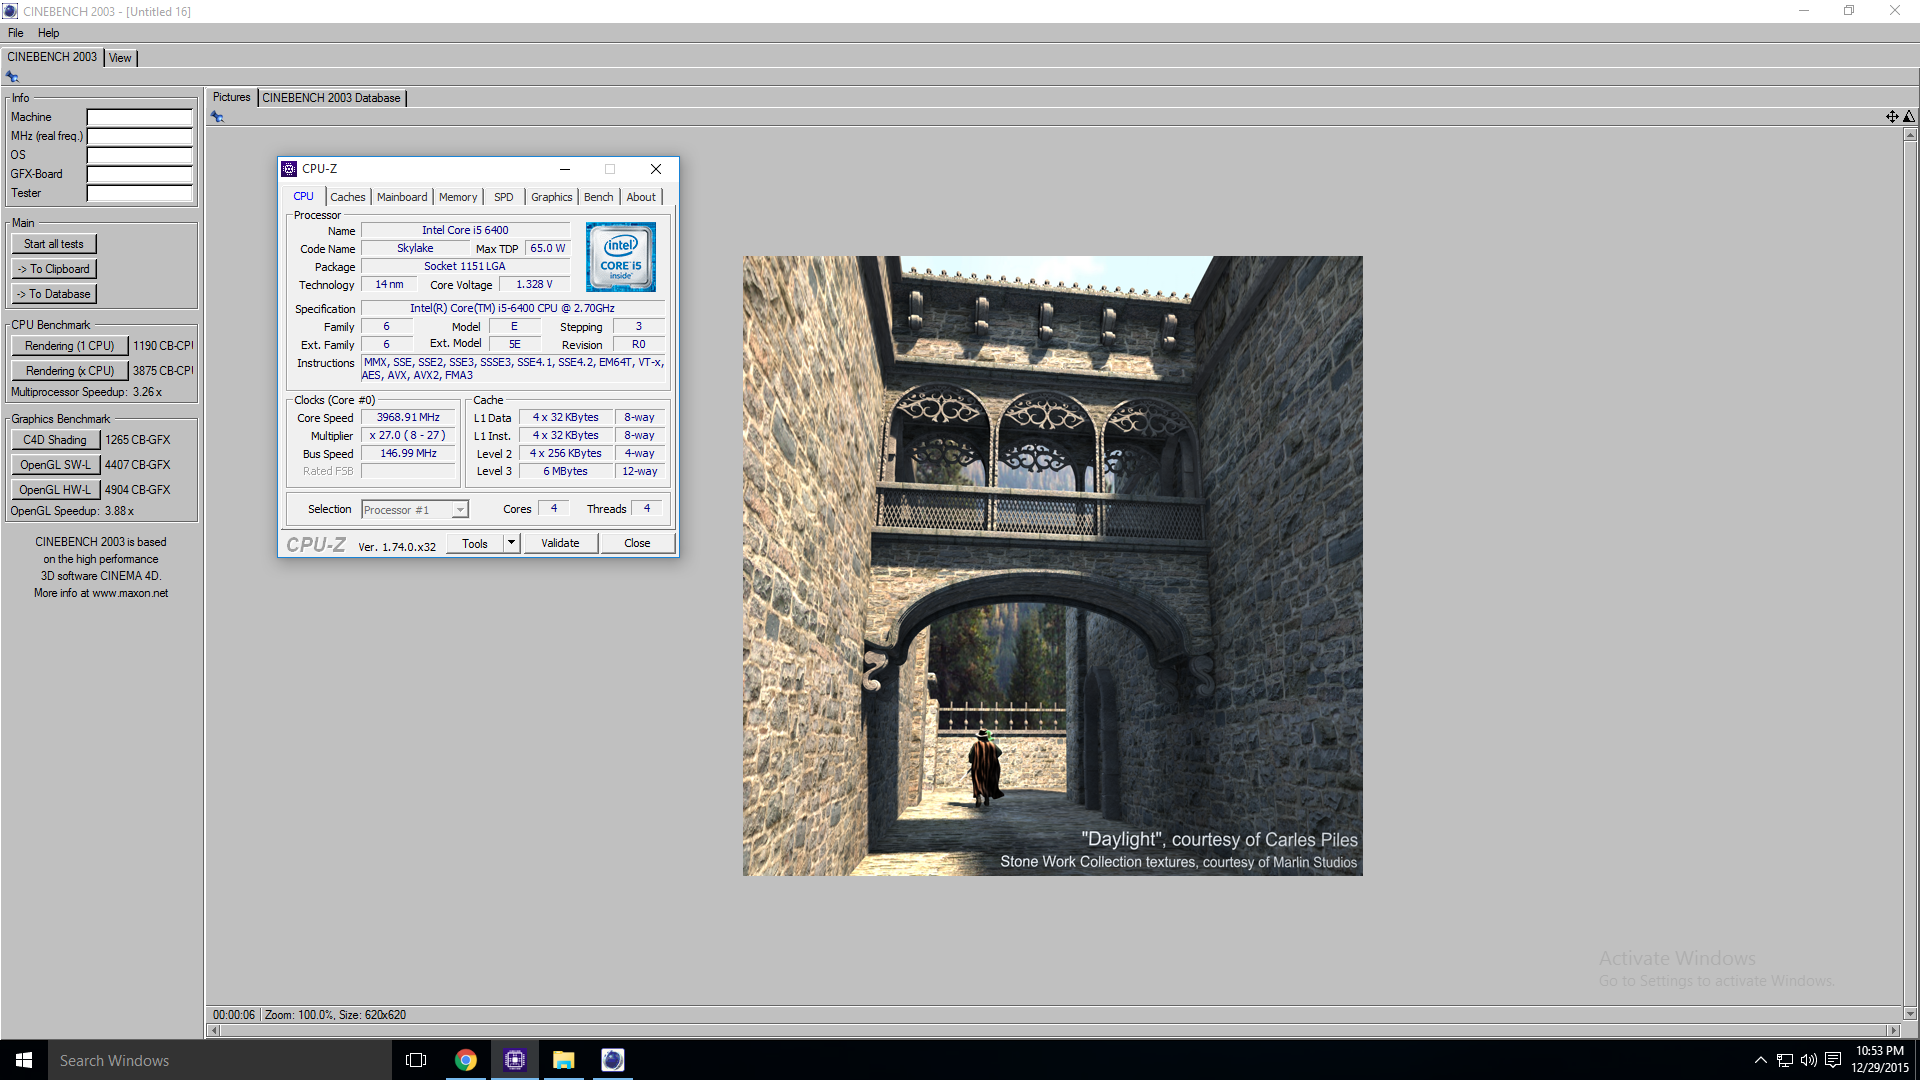Open the File menu
Image resolution: width=1920 pixels, height=1080 pixels.
pyautogui.click(x=16, y=33)
